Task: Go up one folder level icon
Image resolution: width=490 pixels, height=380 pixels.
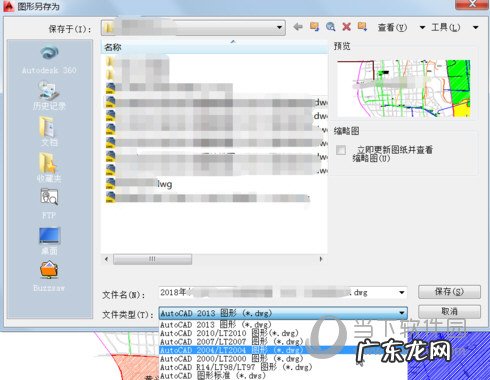Action: click(x=314, y=27)
